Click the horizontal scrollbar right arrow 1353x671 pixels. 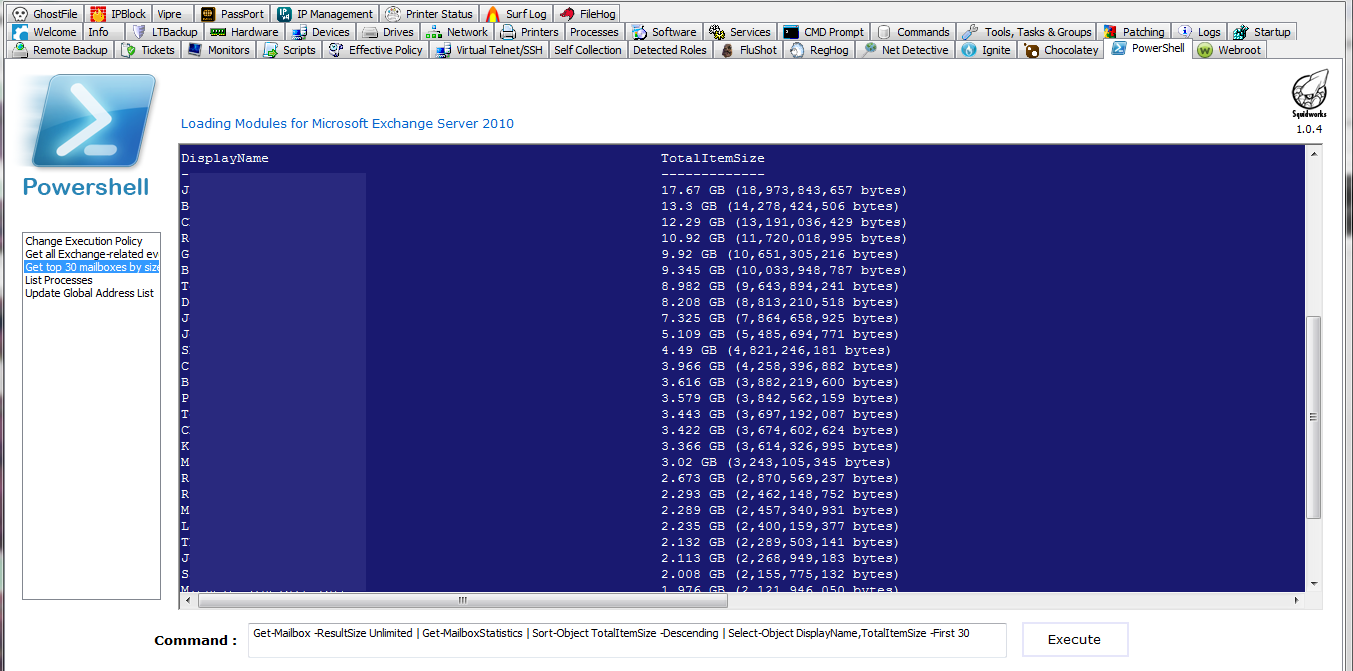1297,600
